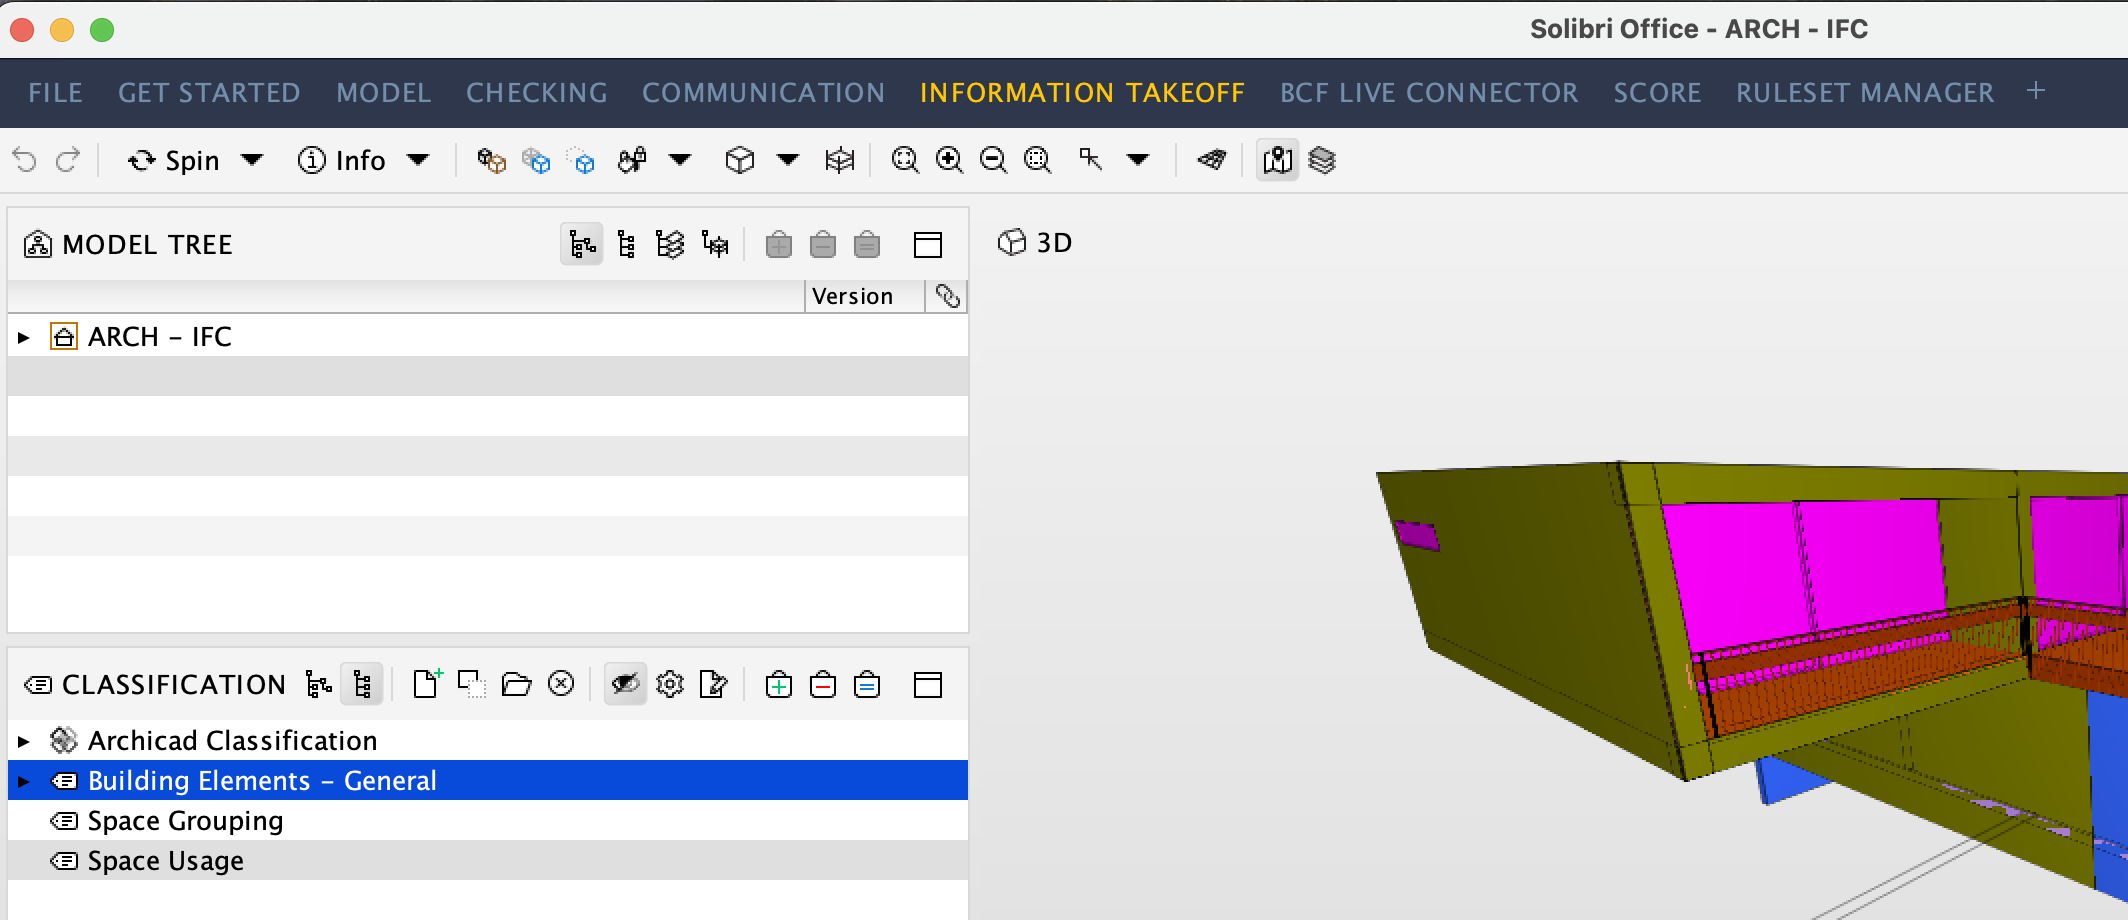Toggle the stacked layers icon
The width and height of the screenshot is (2128, 920).
point(1322,160)
